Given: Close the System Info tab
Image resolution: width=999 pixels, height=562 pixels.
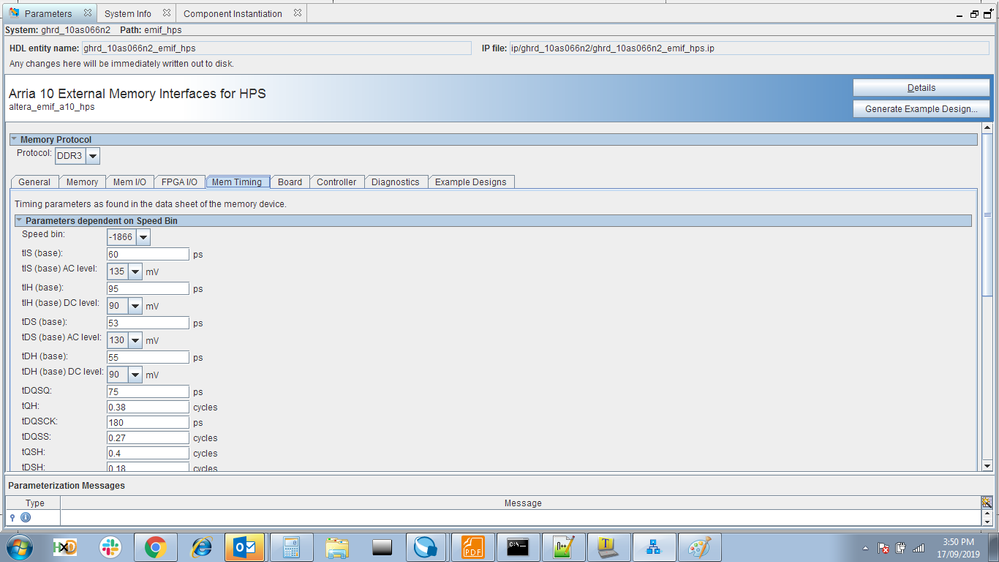Looking at the screenshot, I should pyautogui.click(x=166, y=13).
